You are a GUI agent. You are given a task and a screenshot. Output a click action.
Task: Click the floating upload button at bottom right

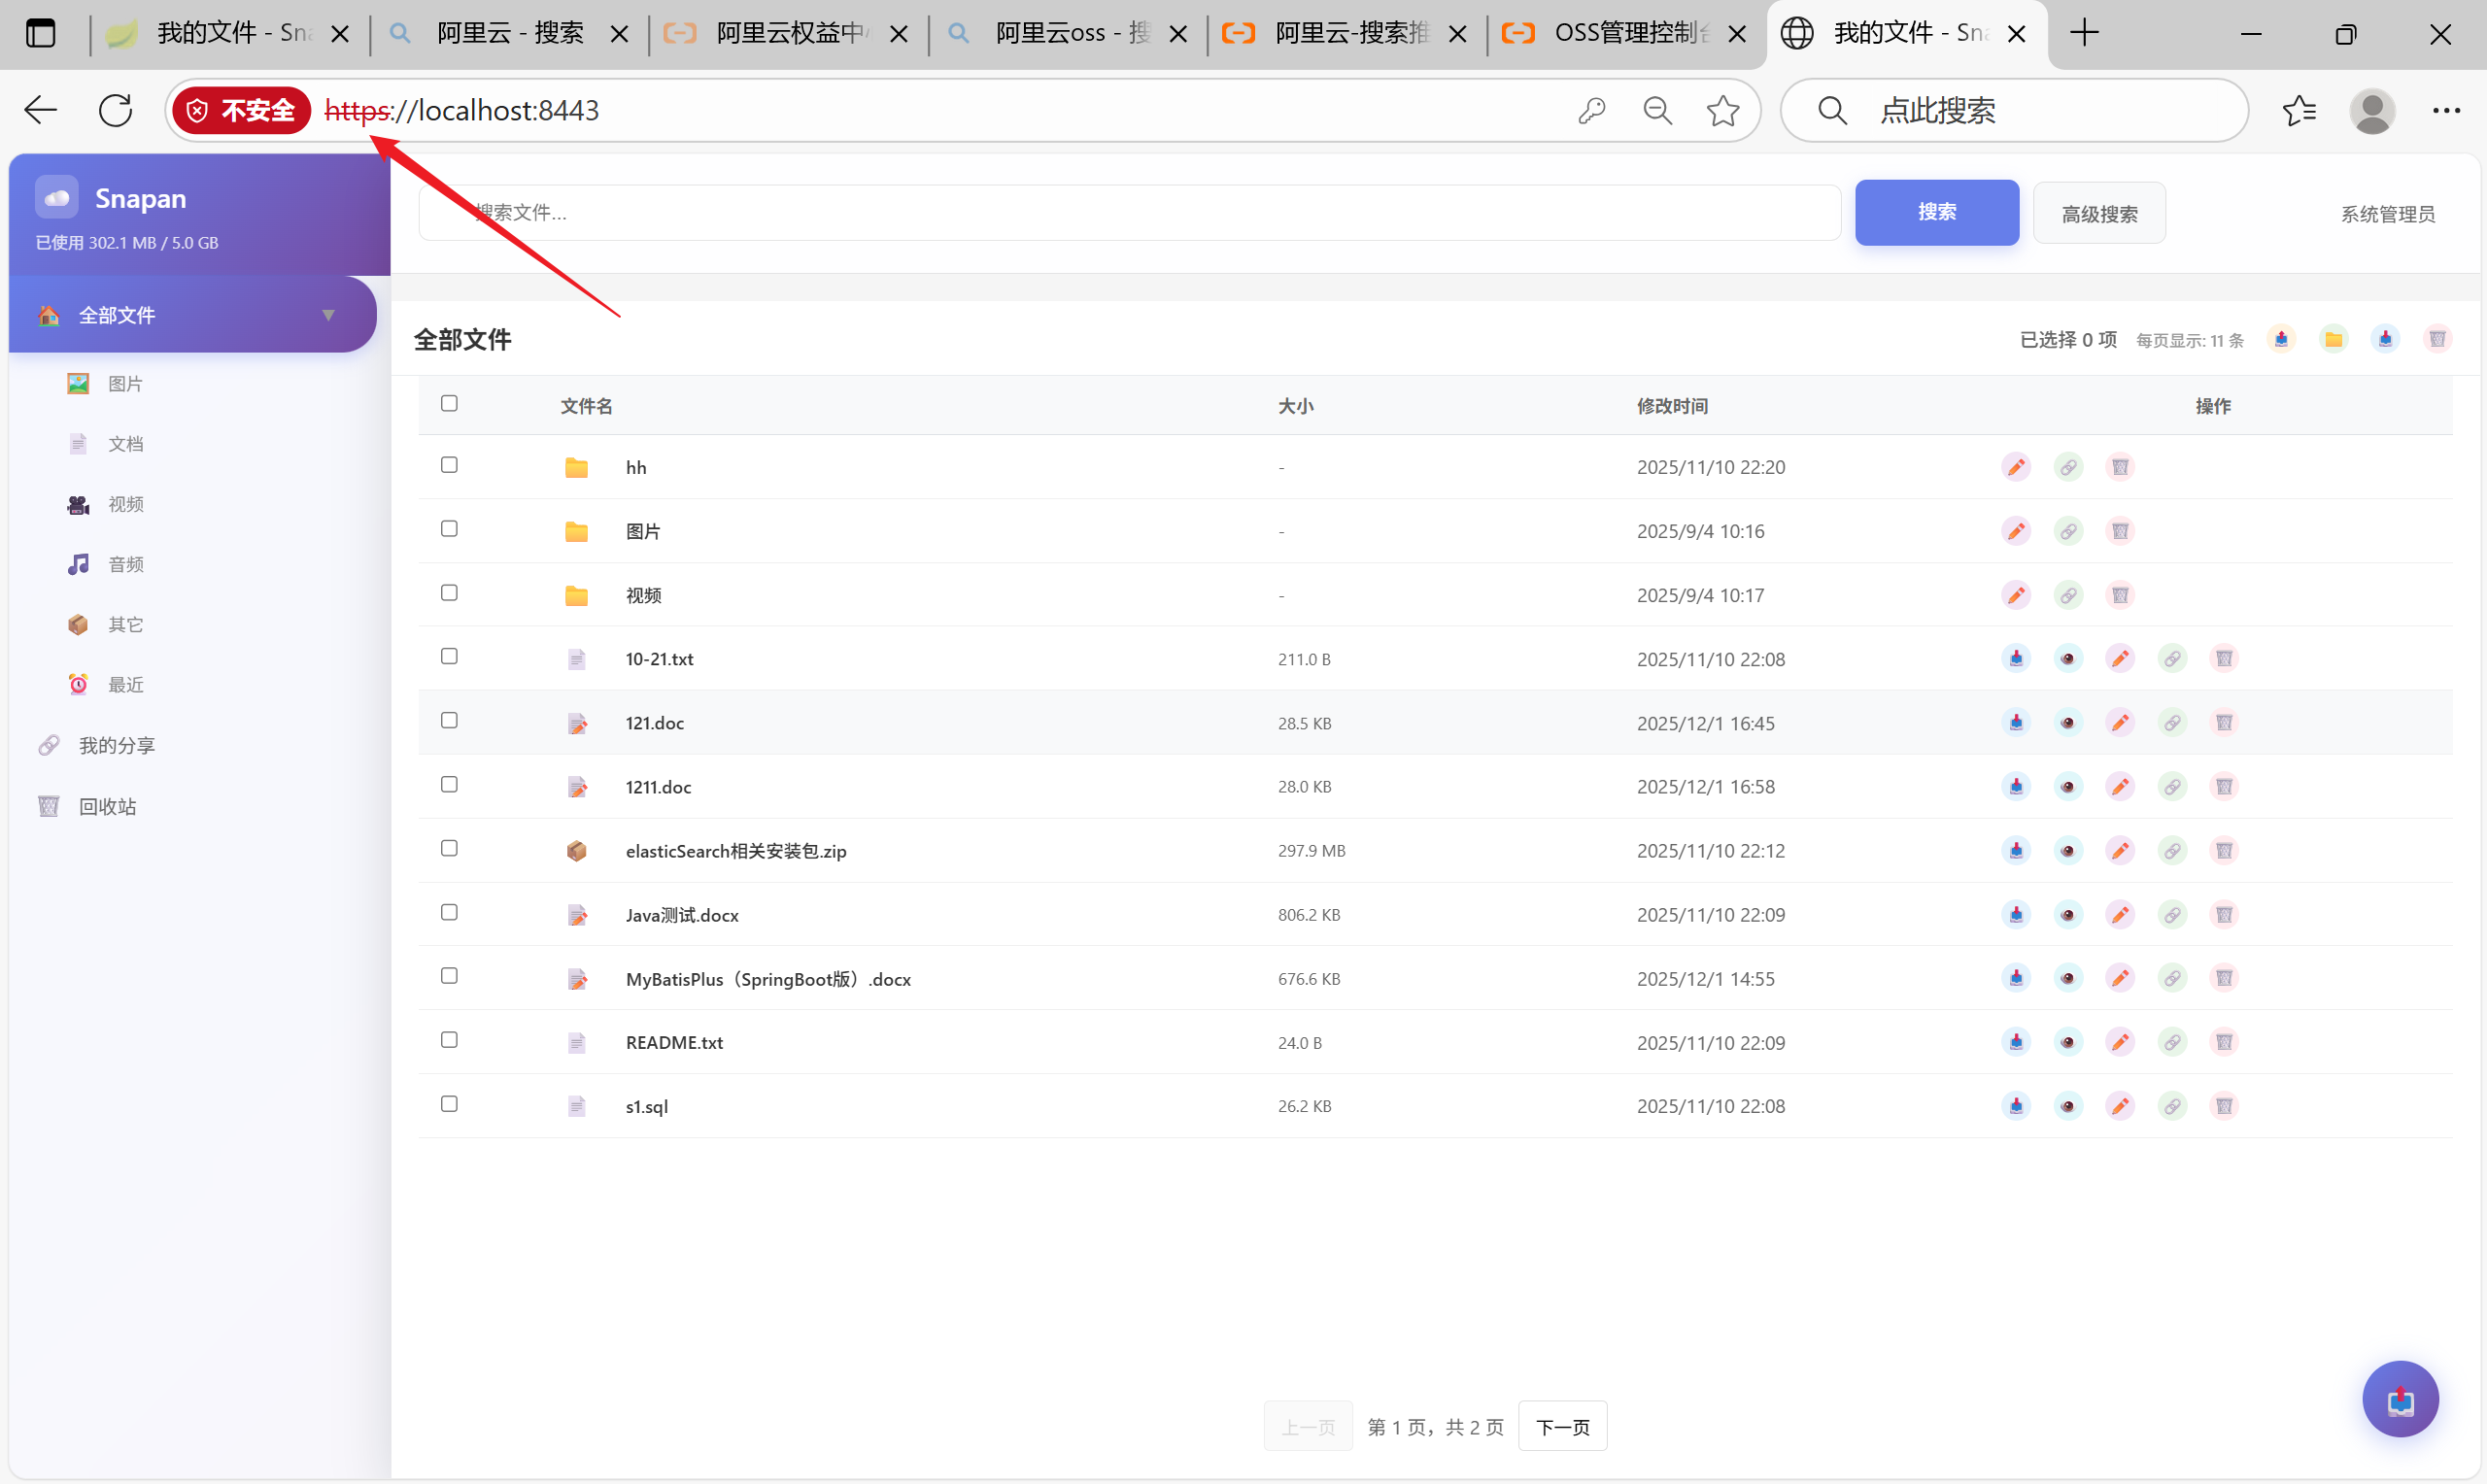click(x=2400, y=1399)
